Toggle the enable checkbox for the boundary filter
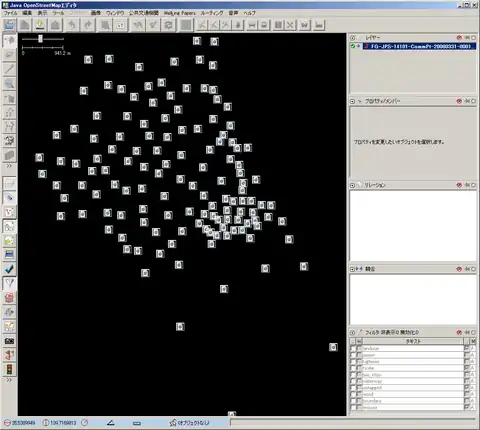Image resolution: width=480 pixels, height=430 pixels. [353, 401]
